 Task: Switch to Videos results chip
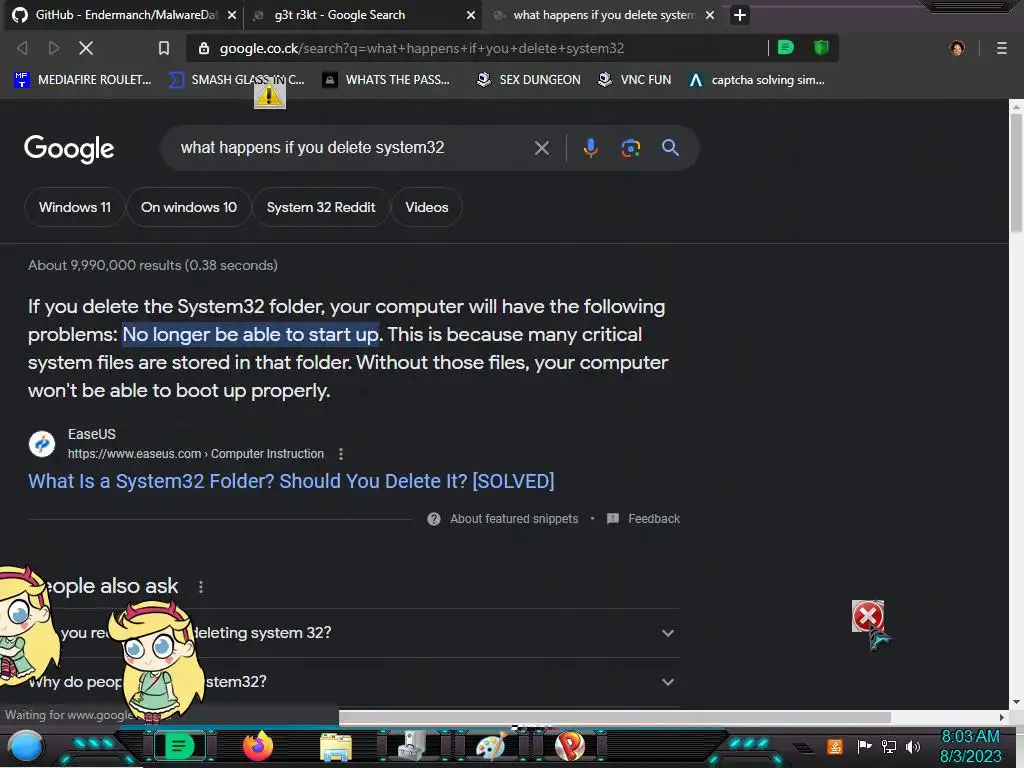426,207
